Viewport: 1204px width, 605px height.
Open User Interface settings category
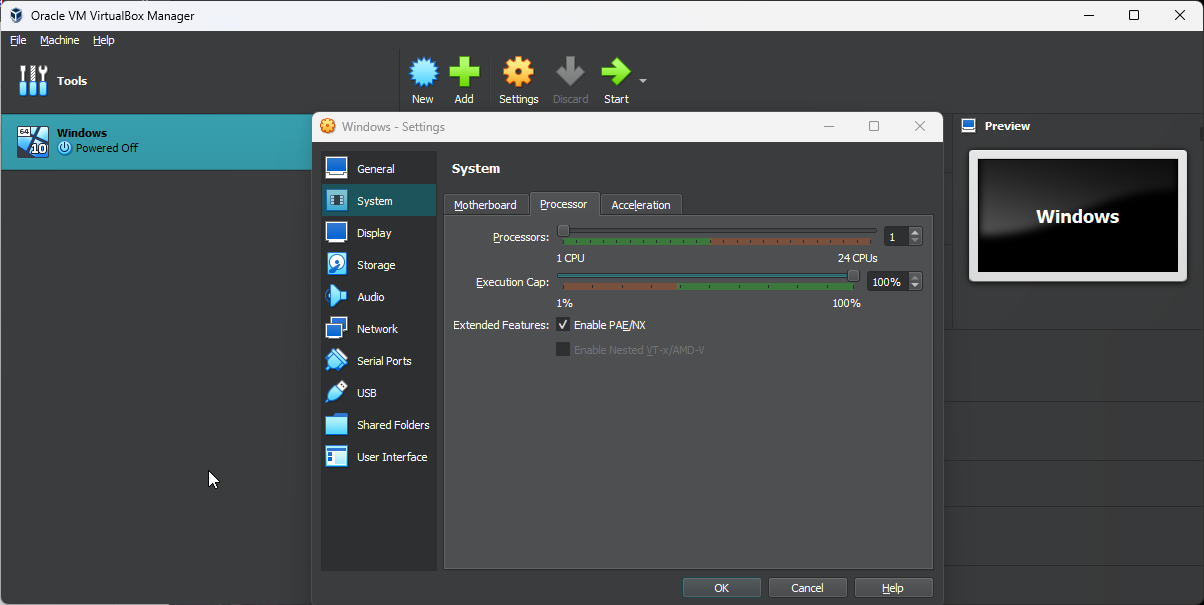pyautogui.click(x=379, y=456)
